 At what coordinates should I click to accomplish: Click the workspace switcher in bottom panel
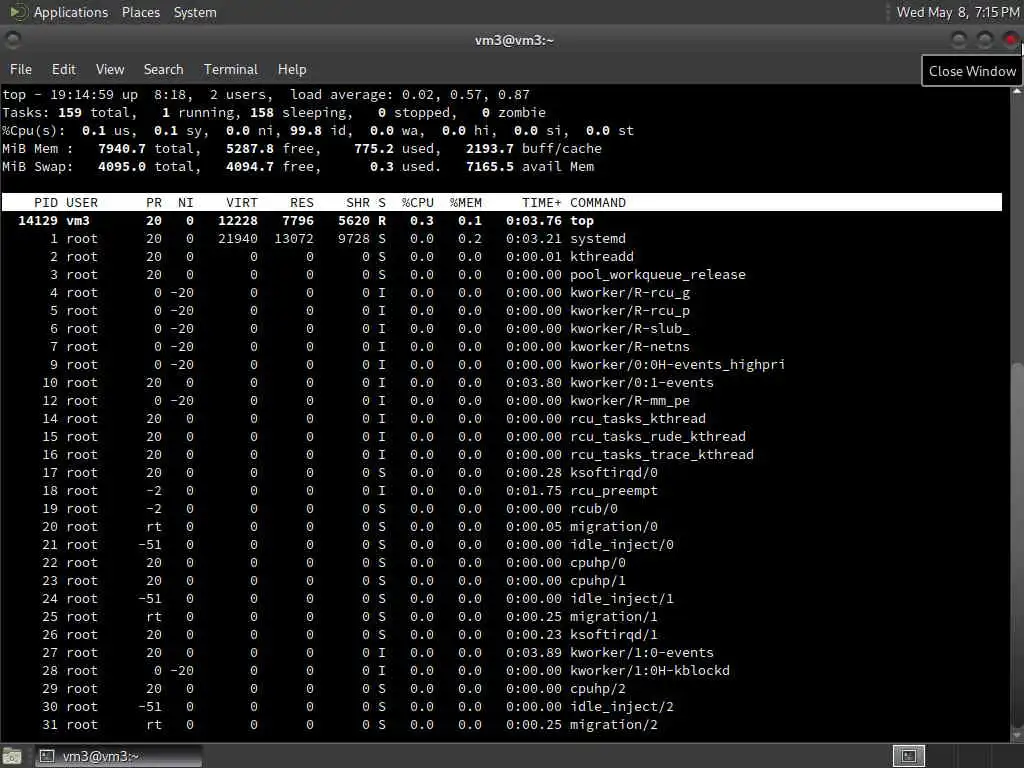point(908,756)
